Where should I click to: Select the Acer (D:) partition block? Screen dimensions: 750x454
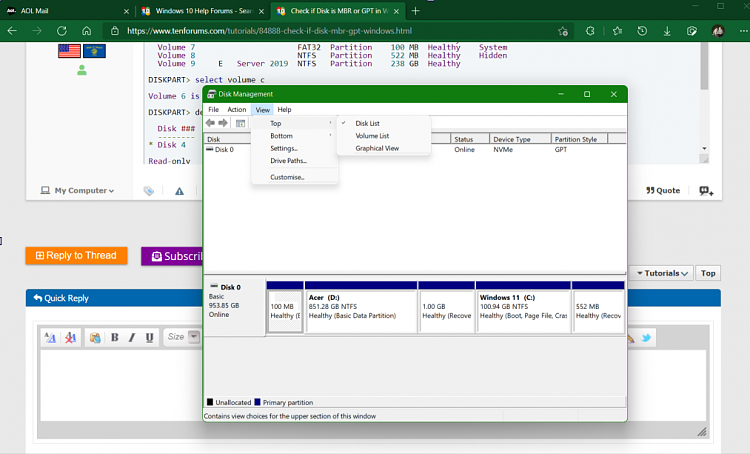click(x=361, y=307)
